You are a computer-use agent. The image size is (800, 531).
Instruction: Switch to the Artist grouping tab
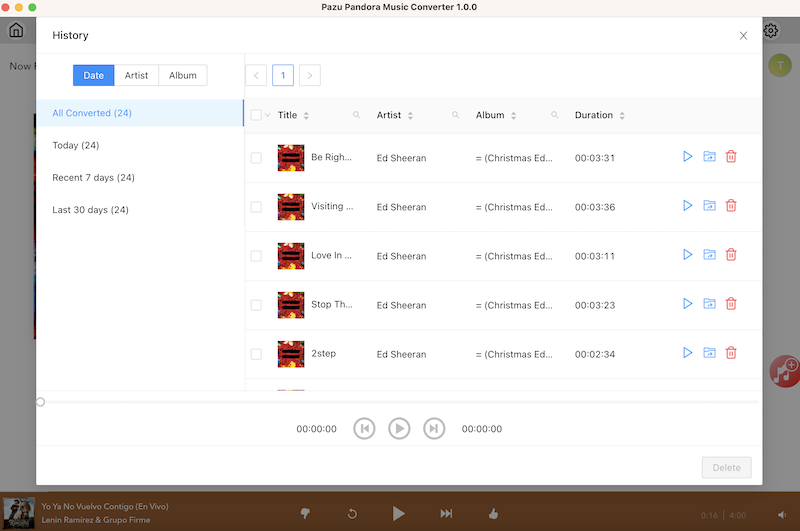136,75
